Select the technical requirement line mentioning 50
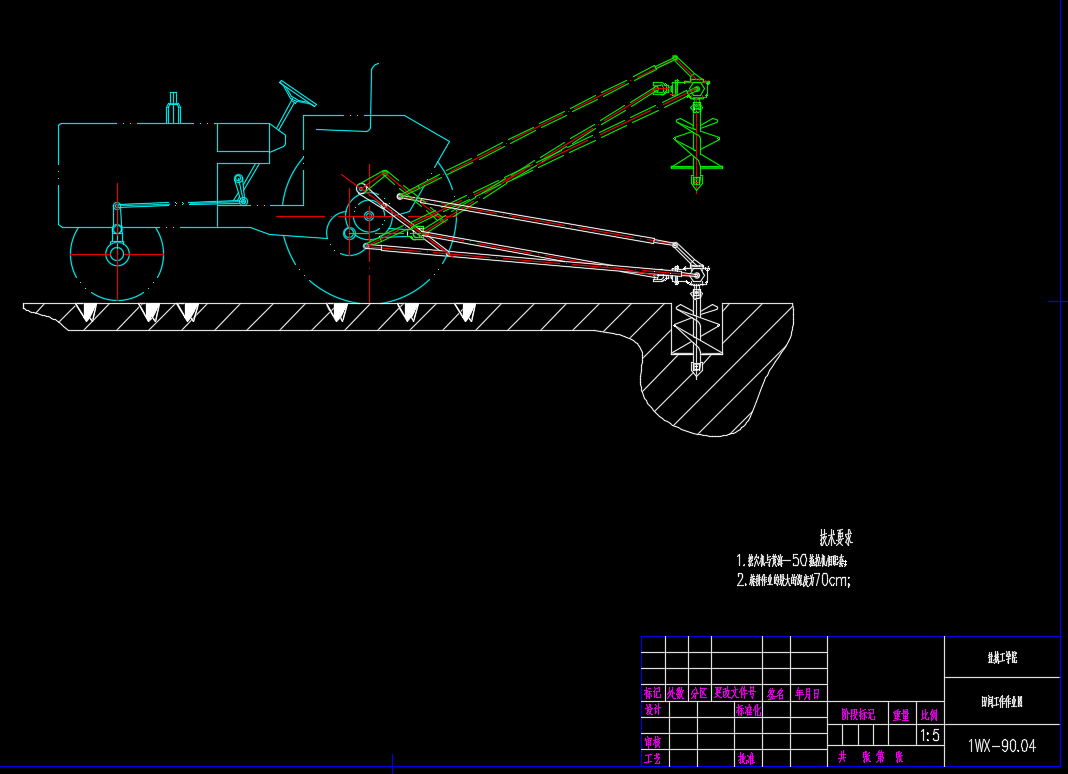The width and height of the screenshot is (1068, 774). [x=791, y=560]
